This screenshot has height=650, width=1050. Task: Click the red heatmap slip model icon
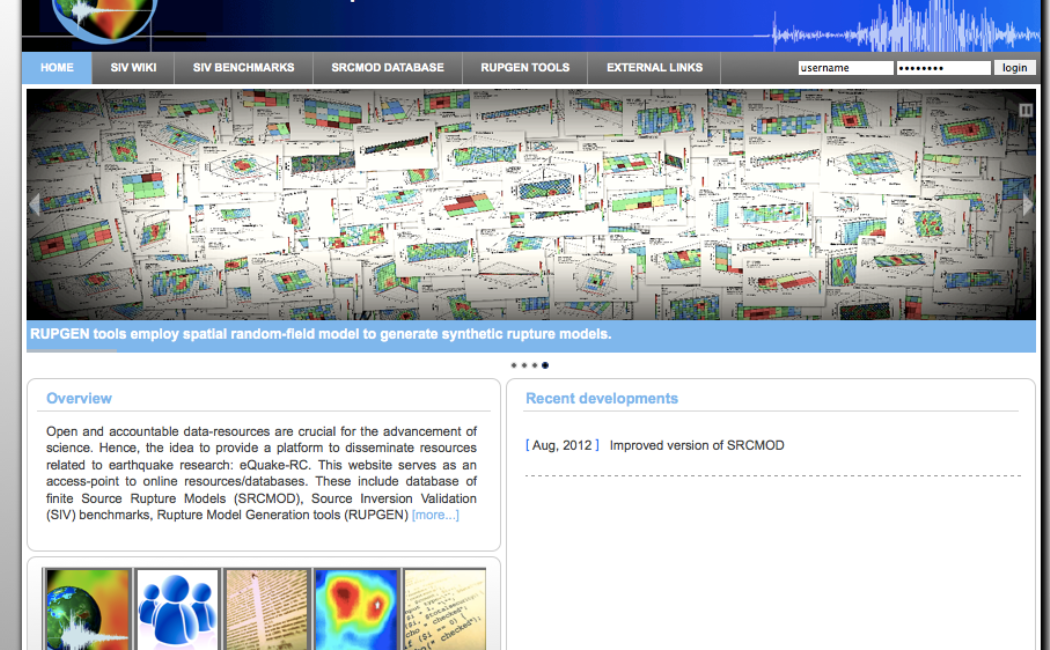[x=356, y=609]
